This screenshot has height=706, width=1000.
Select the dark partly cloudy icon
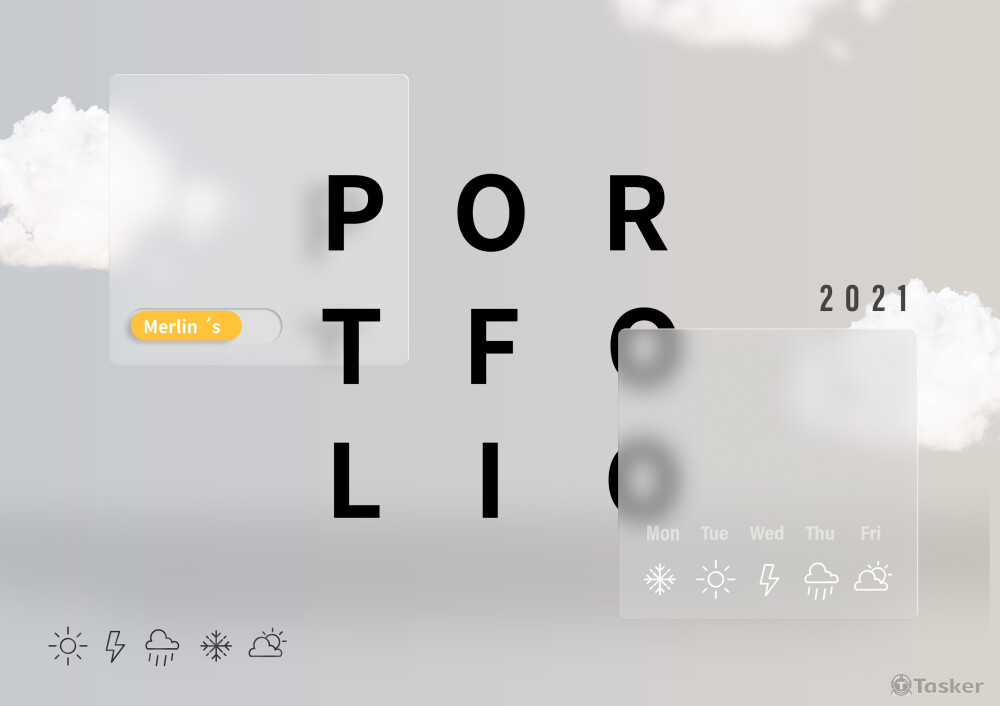pos(267,643)
